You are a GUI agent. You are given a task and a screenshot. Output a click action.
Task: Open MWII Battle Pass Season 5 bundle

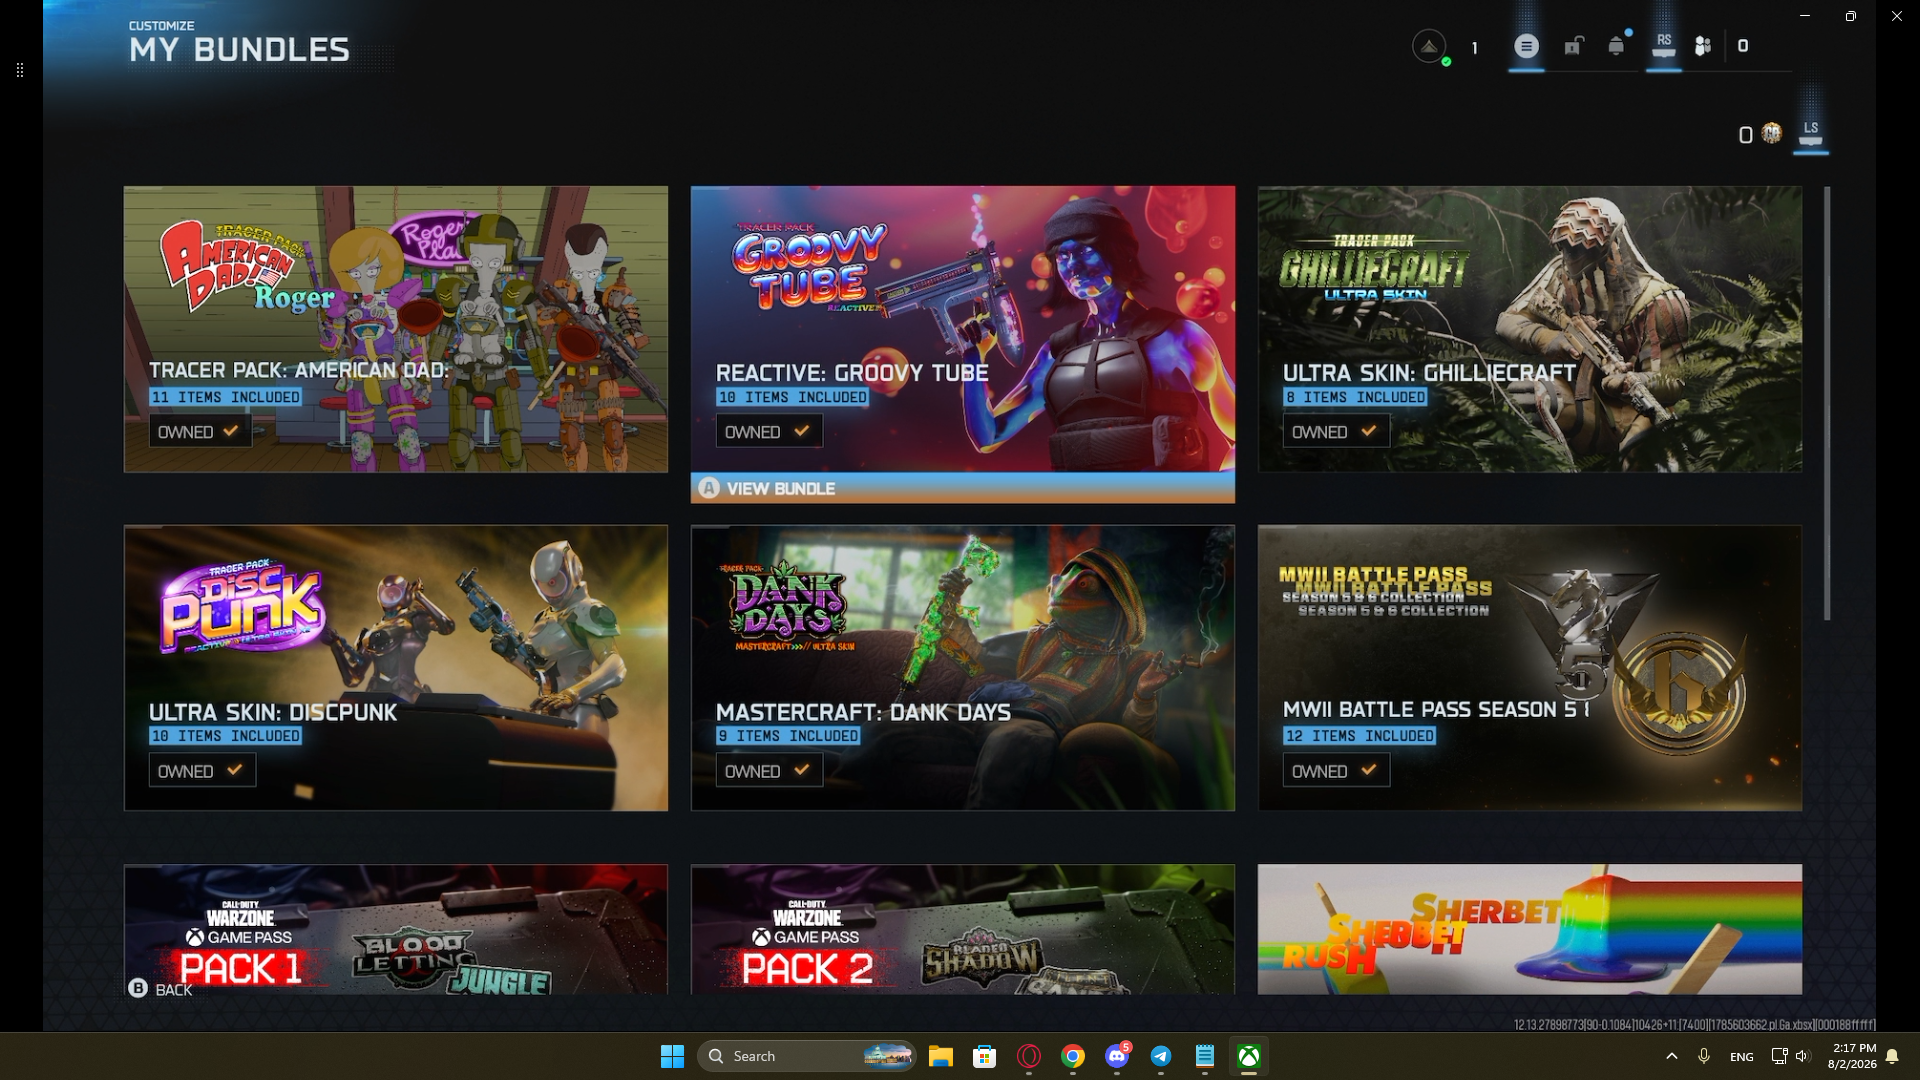[1530, 668]
